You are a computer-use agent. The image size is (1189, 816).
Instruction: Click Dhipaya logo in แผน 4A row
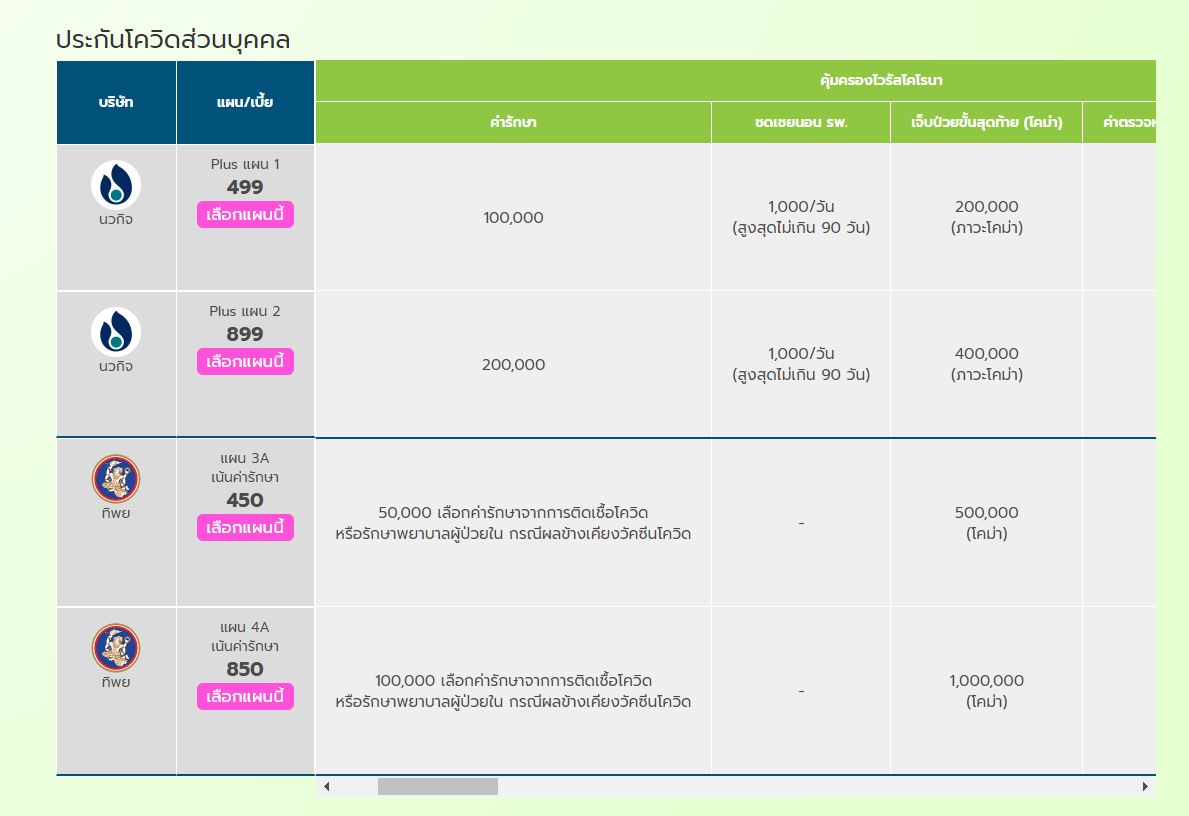[116, 648]
